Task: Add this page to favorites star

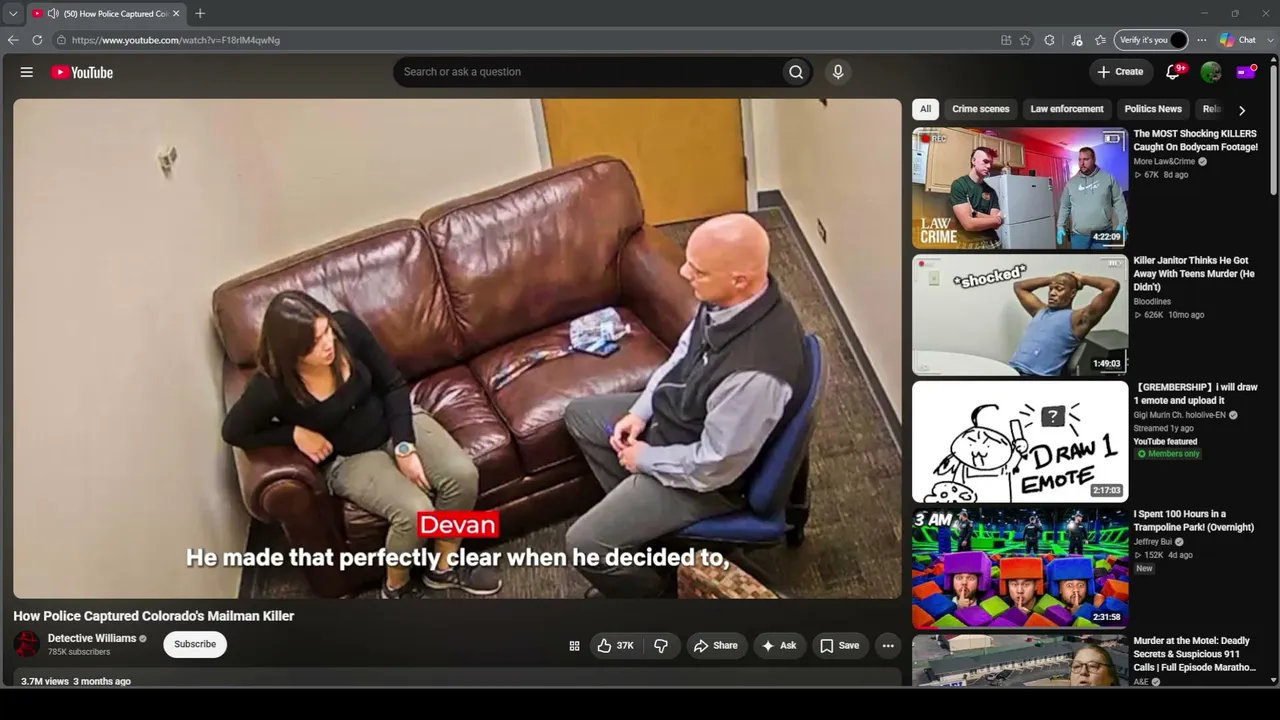Action: 1025,40
